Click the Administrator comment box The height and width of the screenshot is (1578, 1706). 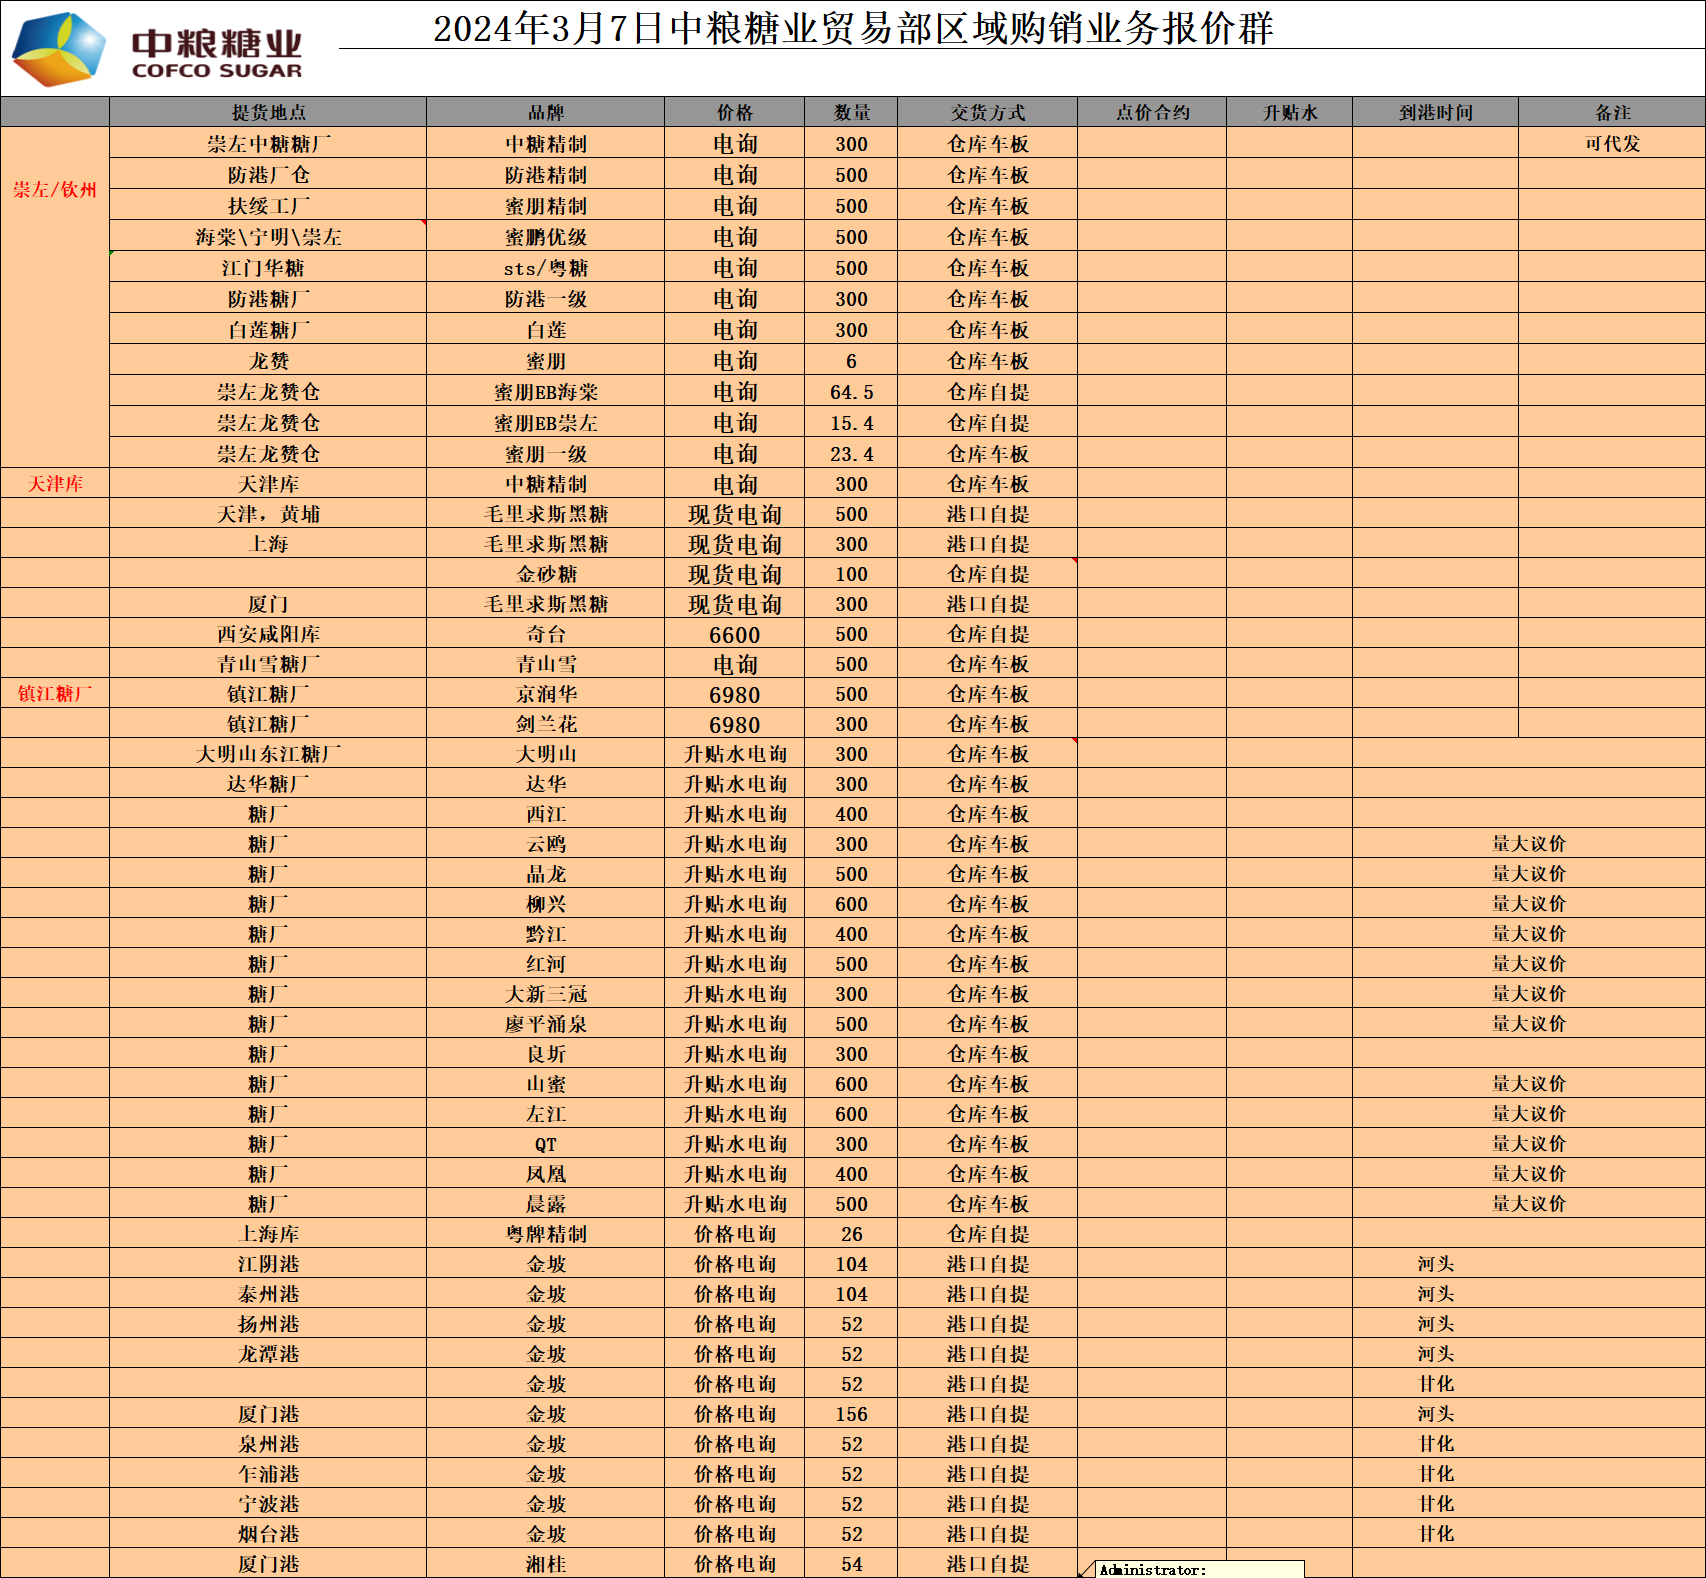tap(1198, 1569)
